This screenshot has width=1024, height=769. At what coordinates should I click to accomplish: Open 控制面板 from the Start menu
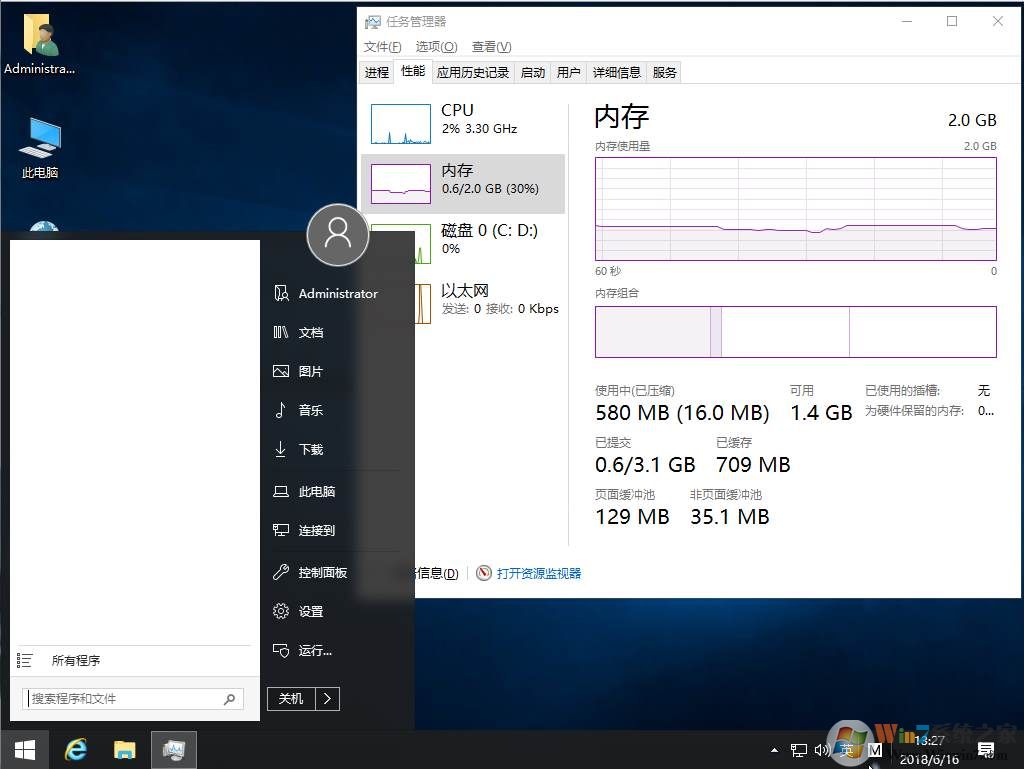tap(322, 572)
